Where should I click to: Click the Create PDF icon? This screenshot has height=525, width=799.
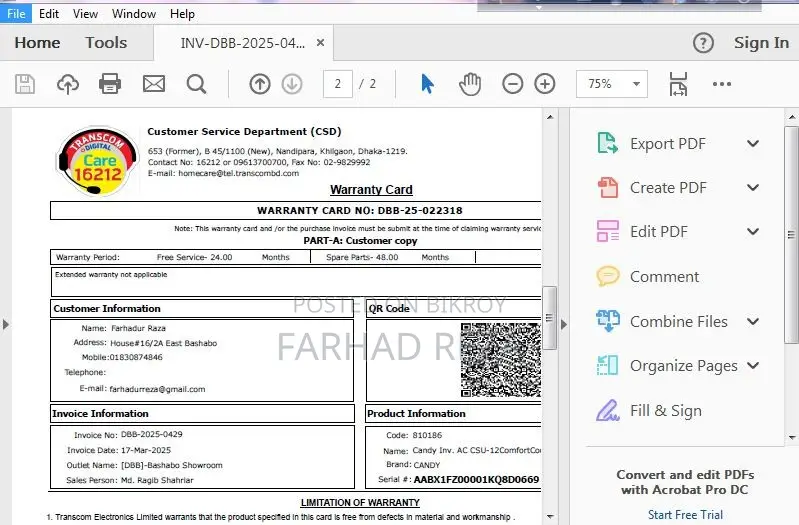click(607, 188)
